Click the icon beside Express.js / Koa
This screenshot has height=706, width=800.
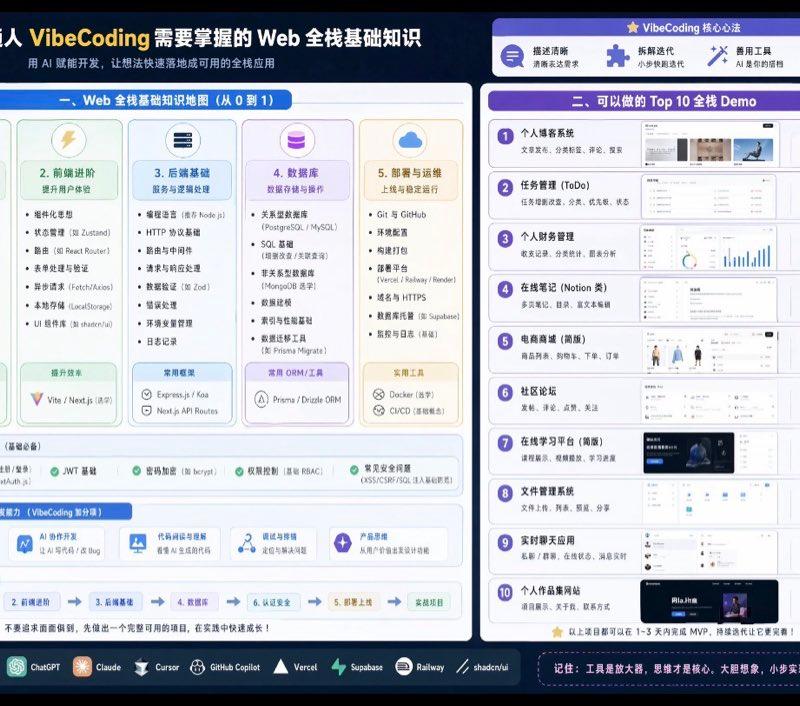coord(146,394)
